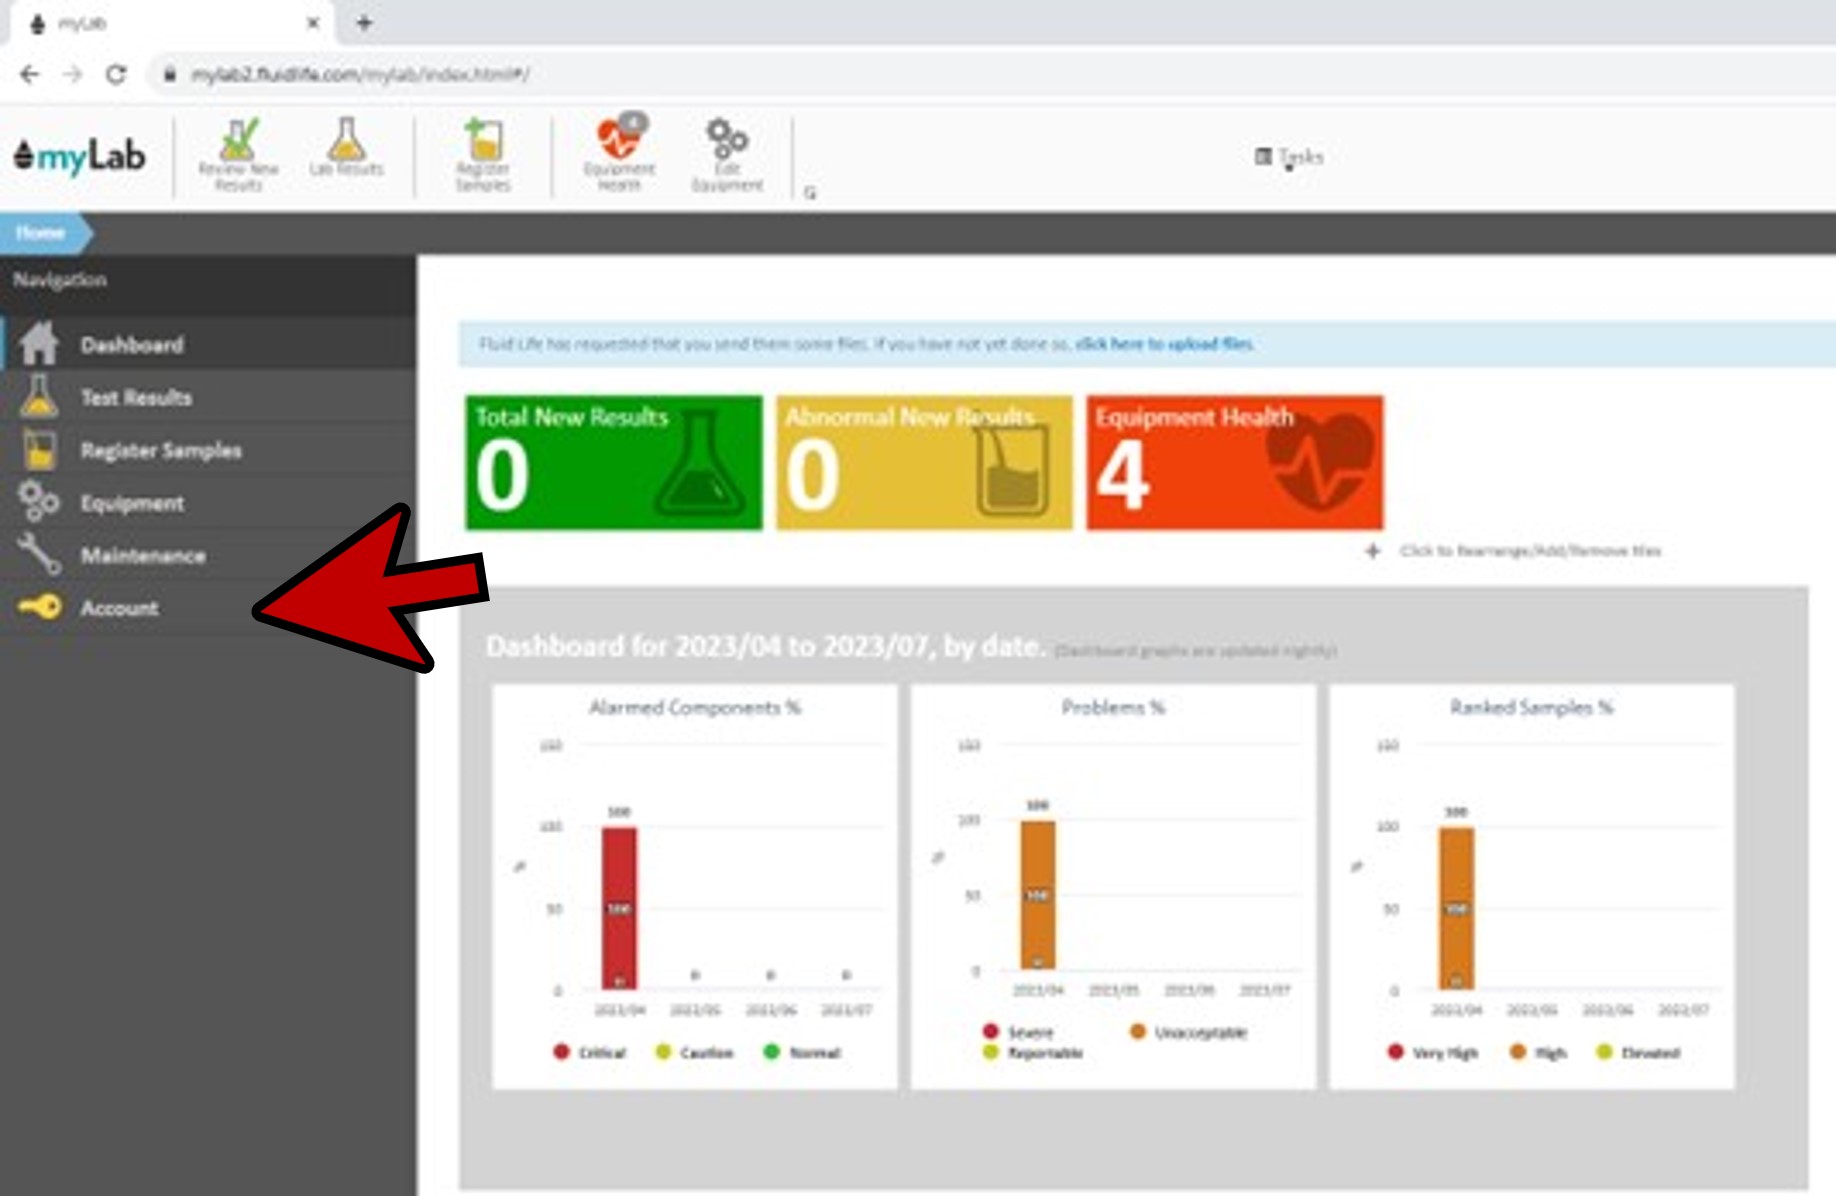Viewport: 1836px width, 1196px height.
Task: Open the Total New Results green tile
Action: pos(613,462)
